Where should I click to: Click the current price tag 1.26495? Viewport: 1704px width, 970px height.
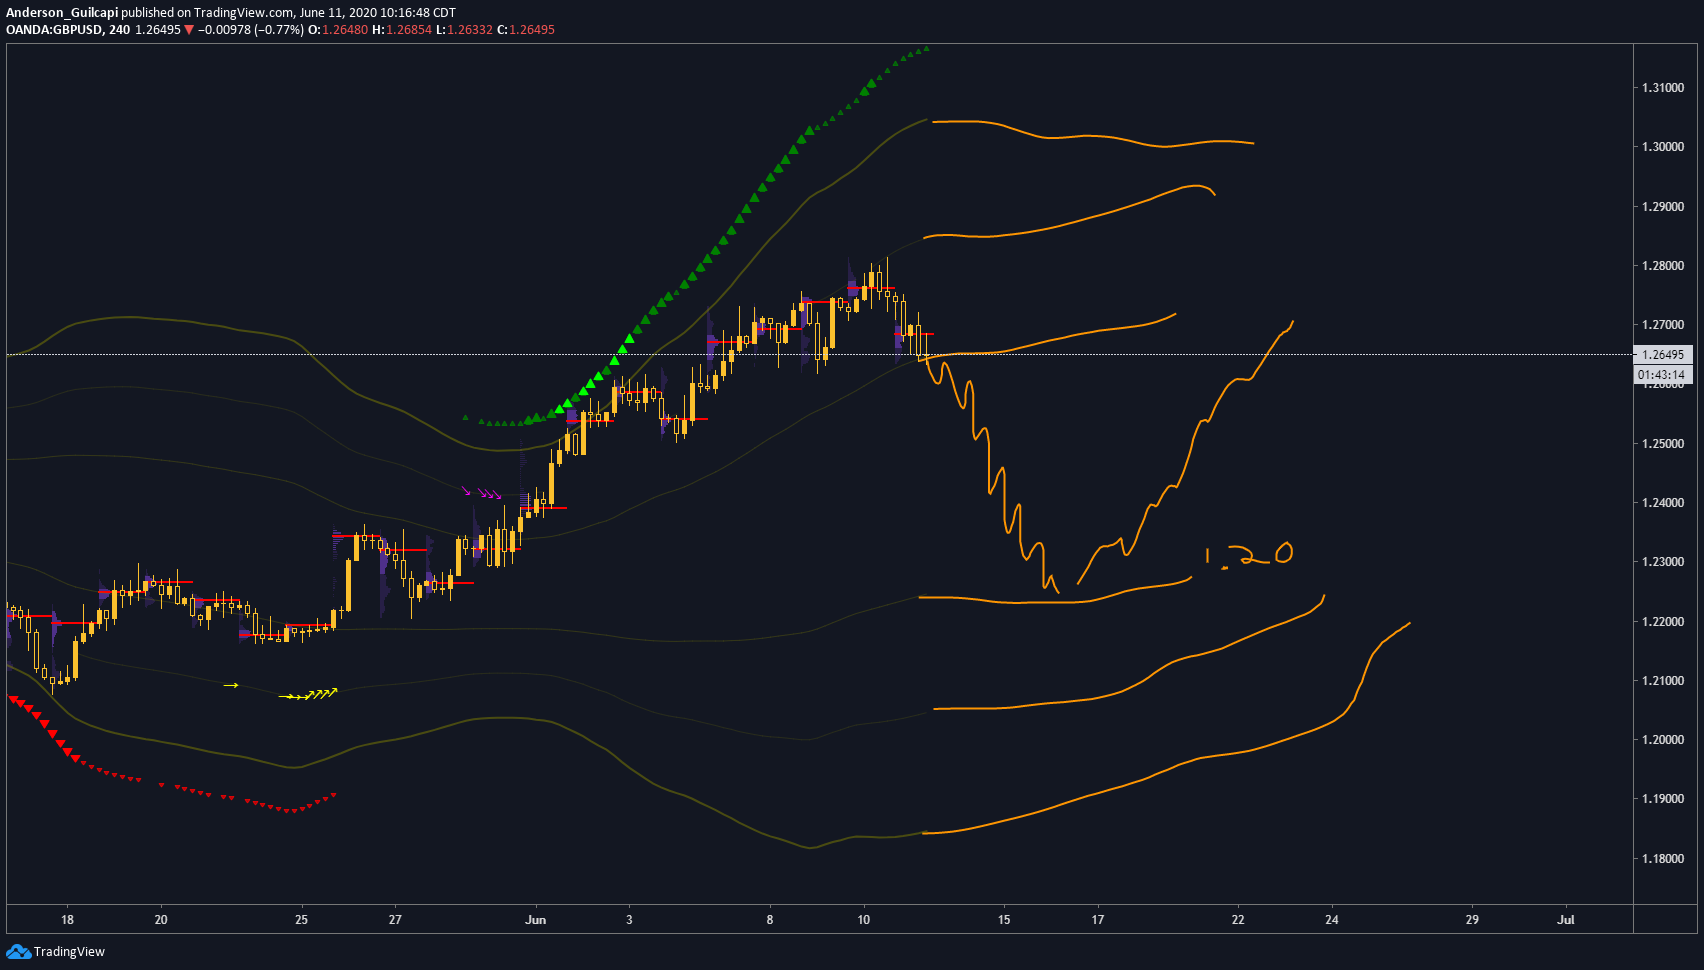[x=1662, y=354]
